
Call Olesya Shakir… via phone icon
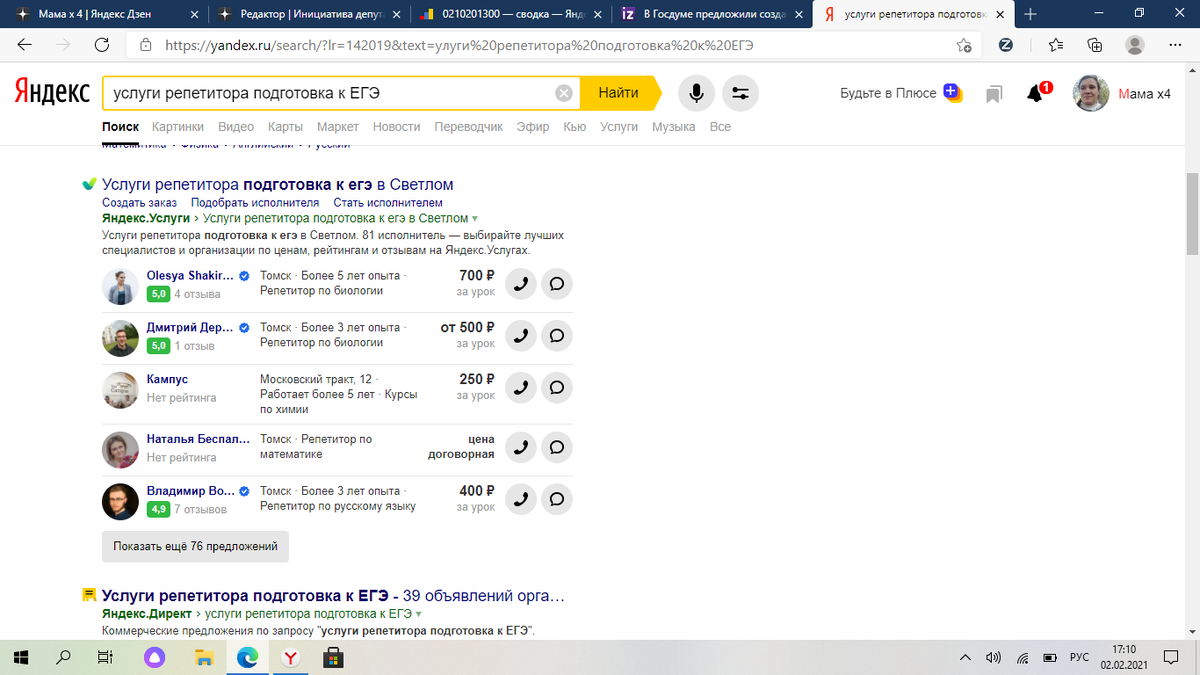click(x=520, y=283)
